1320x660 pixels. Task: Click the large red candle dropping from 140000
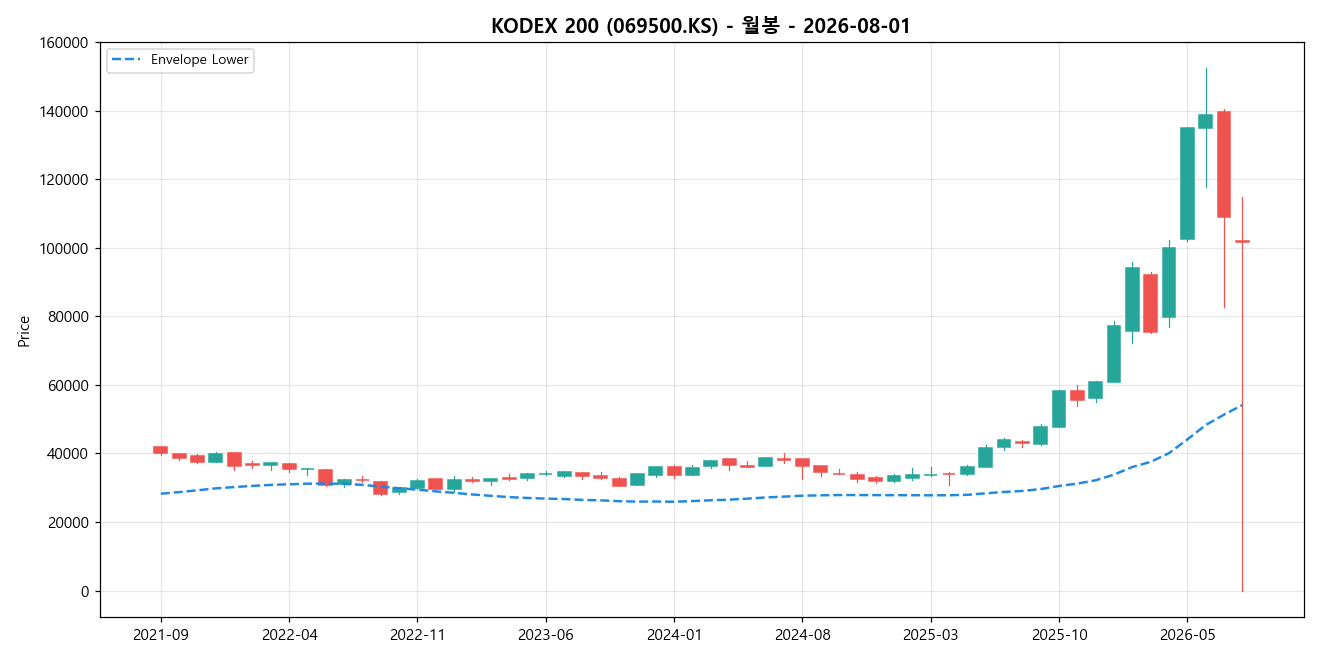pos(1224,164)
